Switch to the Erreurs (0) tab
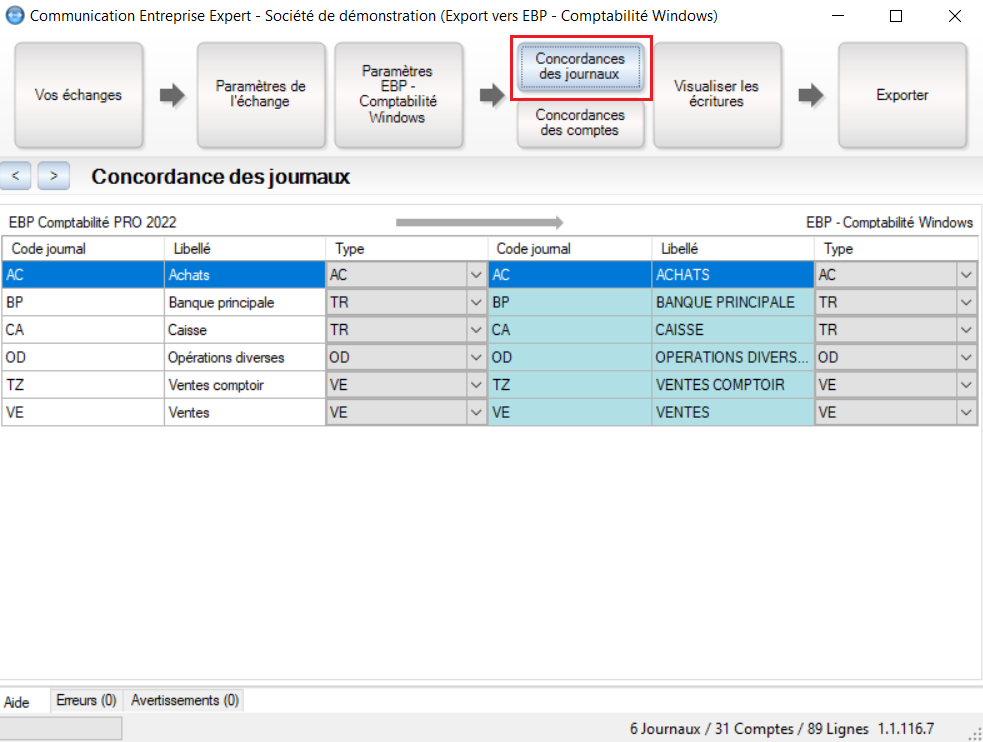The width and height of the screenshot is (983, 742). (x=87, y=701)
